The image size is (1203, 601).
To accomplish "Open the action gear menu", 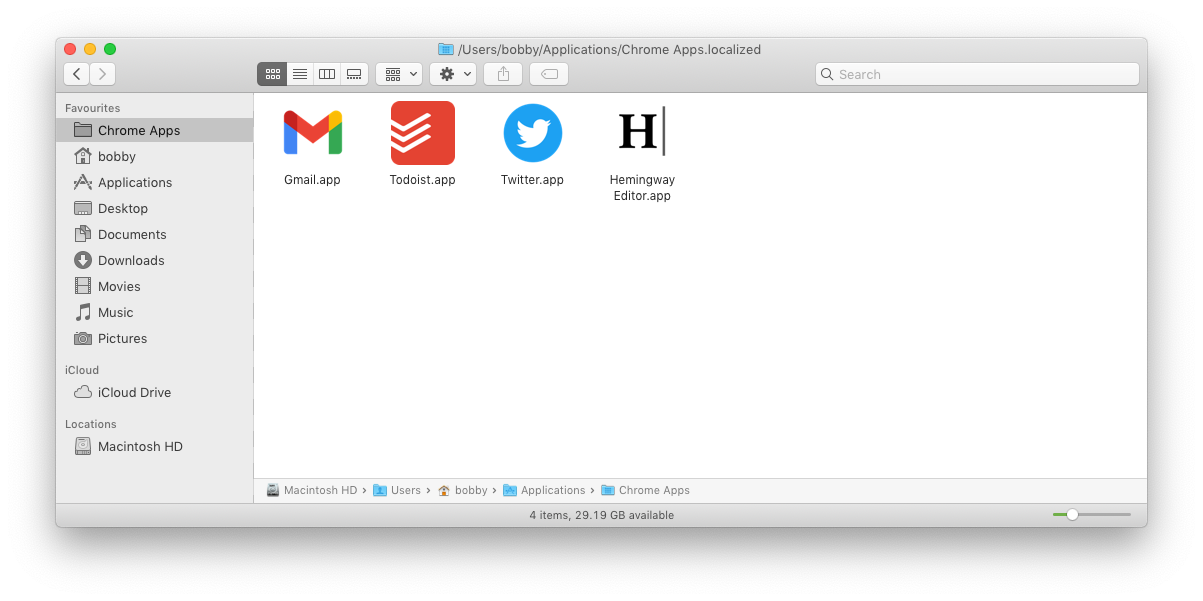I will 452,73.
